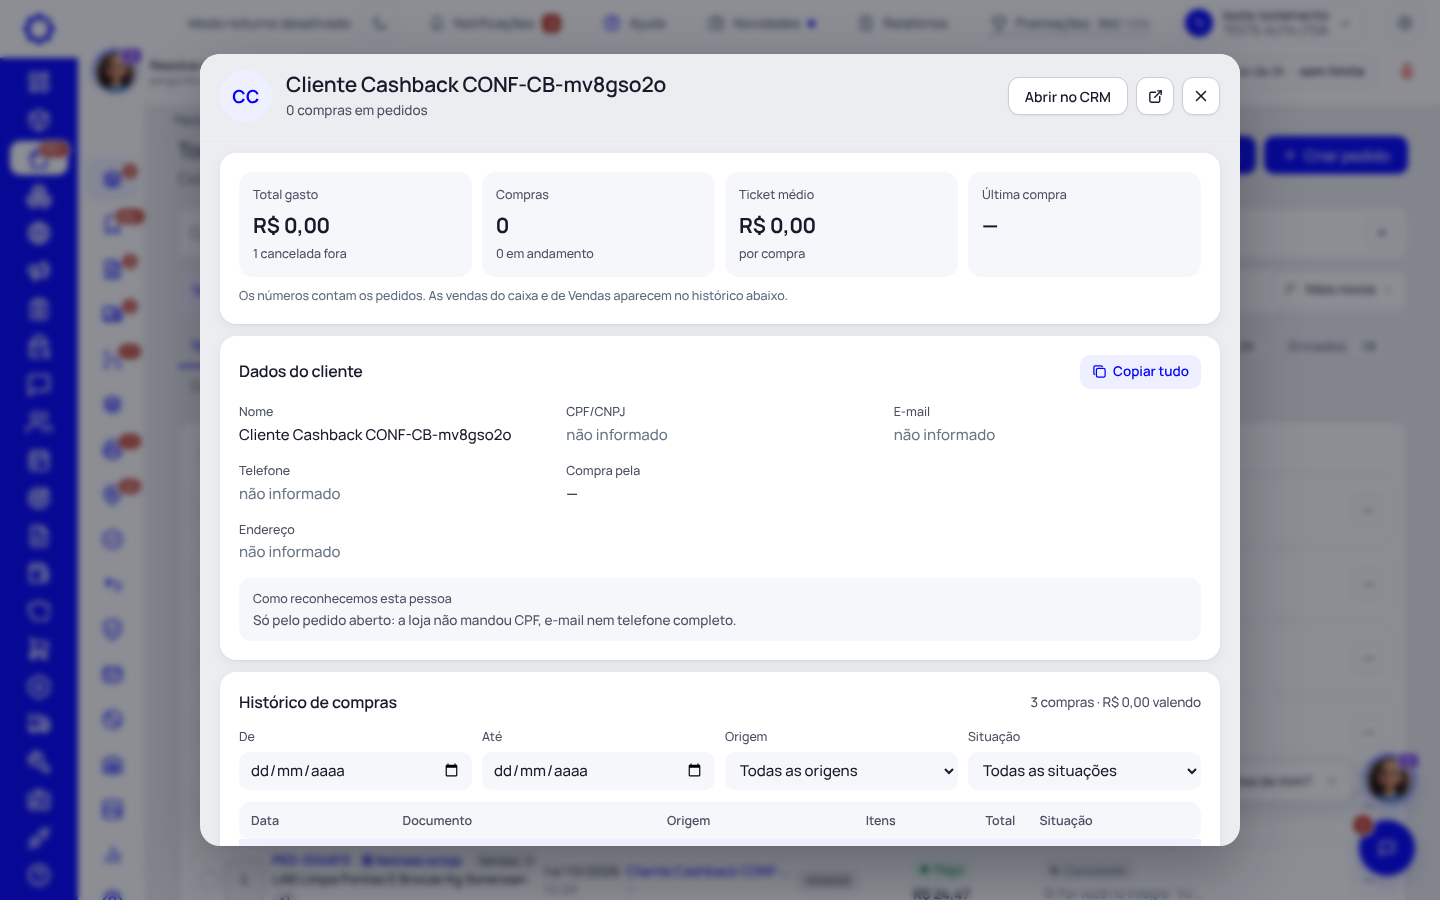This screenshot has height=900, width=1440.
Task: Expand the Todas as origens dropdown
Action: (841, 771)
